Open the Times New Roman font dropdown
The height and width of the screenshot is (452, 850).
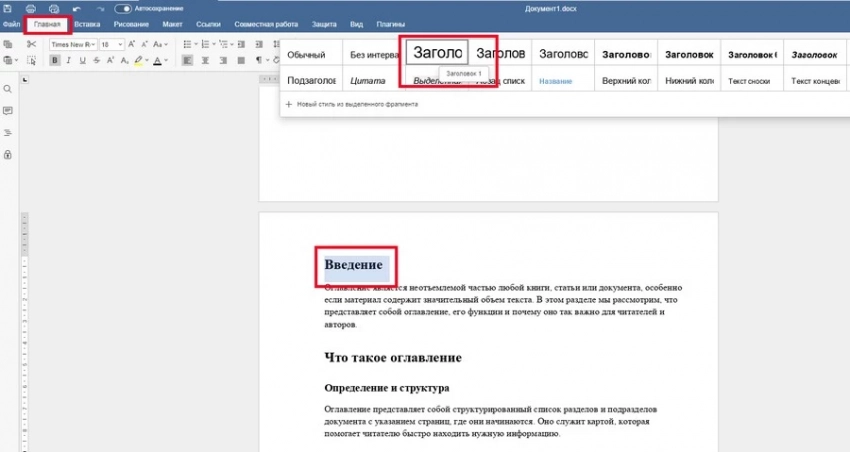93,44
